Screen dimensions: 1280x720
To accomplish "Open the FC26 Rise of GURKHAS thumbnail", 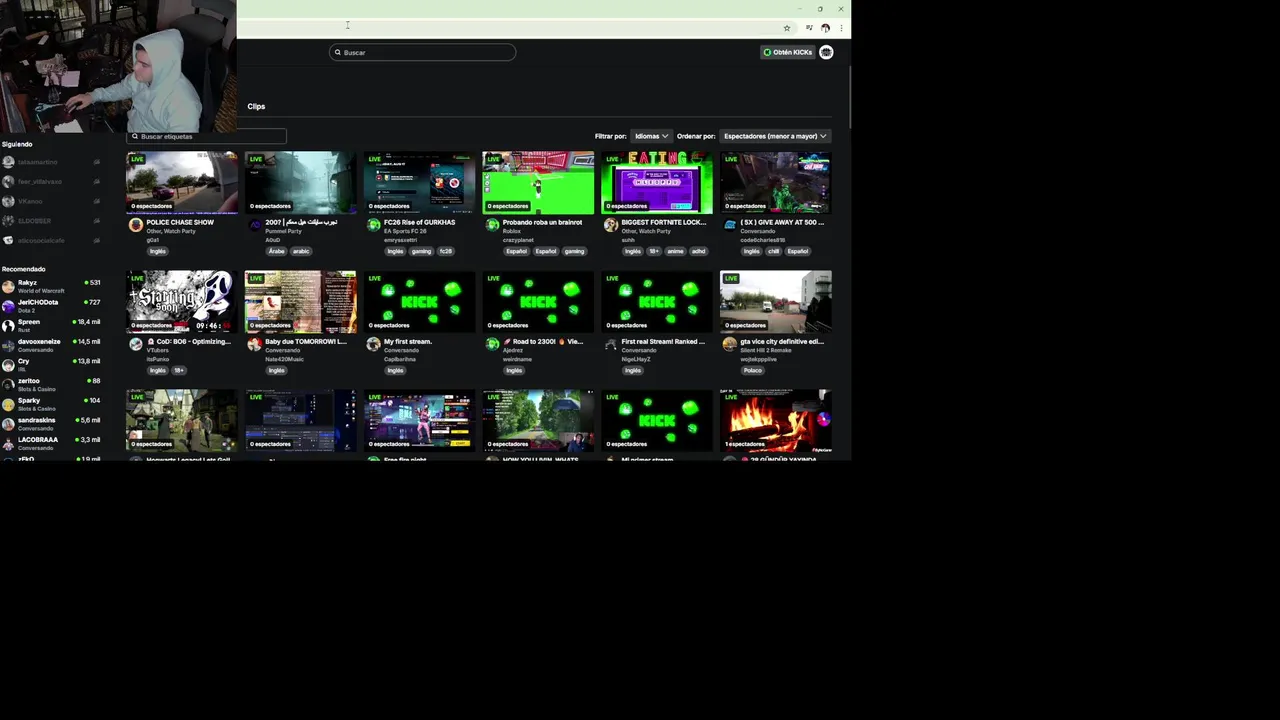I will [x=419, y=182].
